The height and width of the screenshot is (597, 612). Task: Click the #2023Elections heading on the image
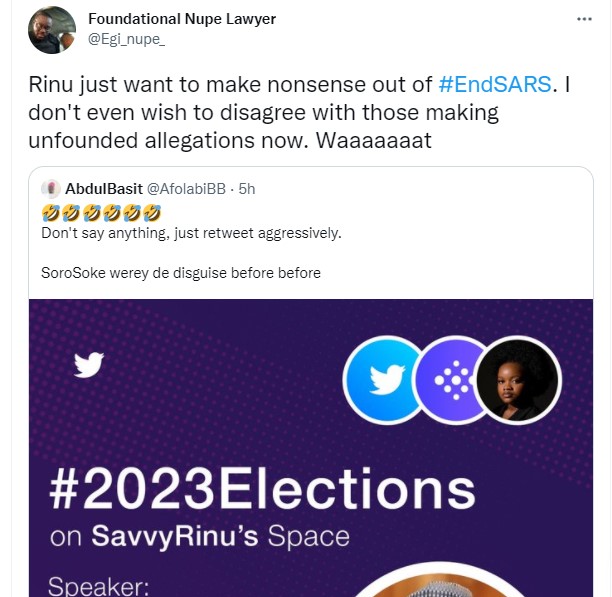pos(262,488)
